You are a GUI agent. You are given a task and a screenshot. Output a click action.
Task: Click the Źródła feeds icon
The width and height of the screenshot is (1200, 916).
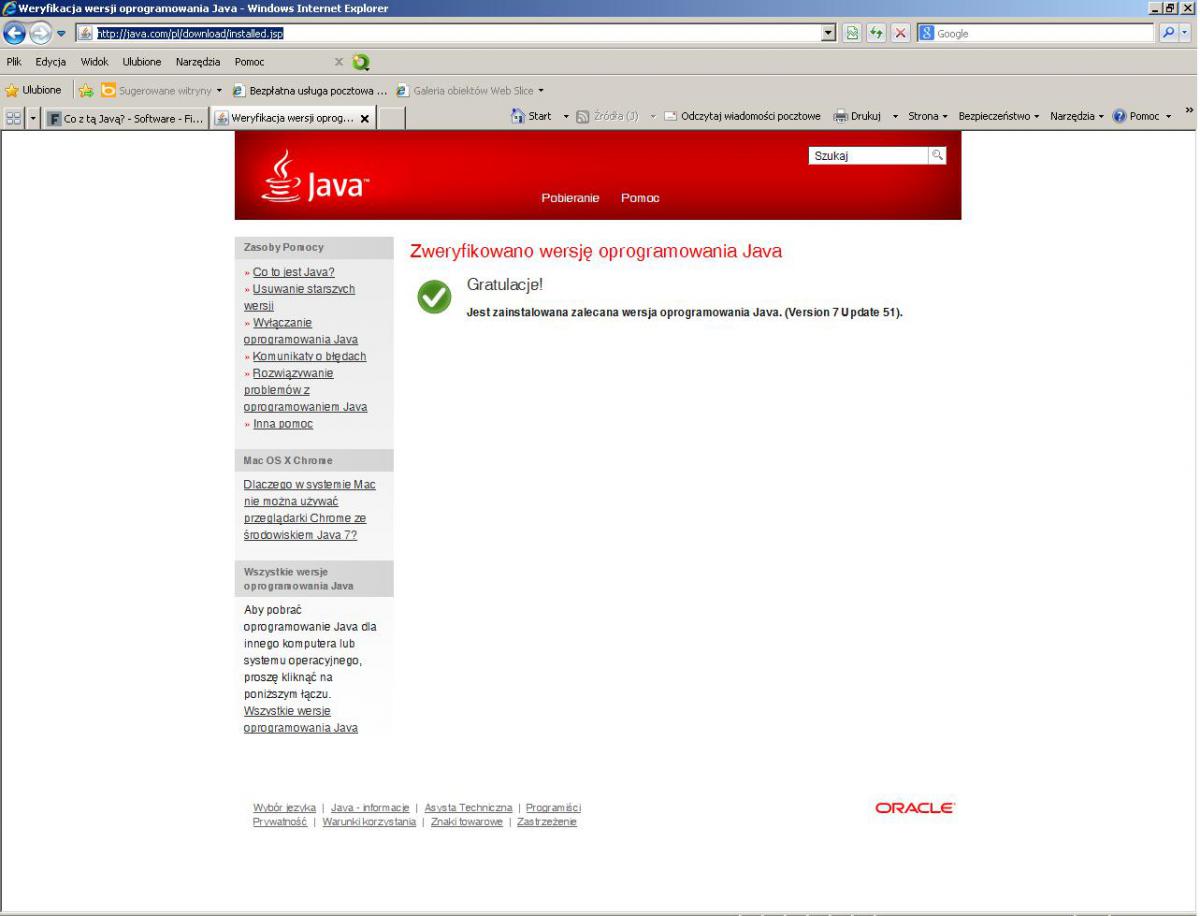[x=582, y=117]
